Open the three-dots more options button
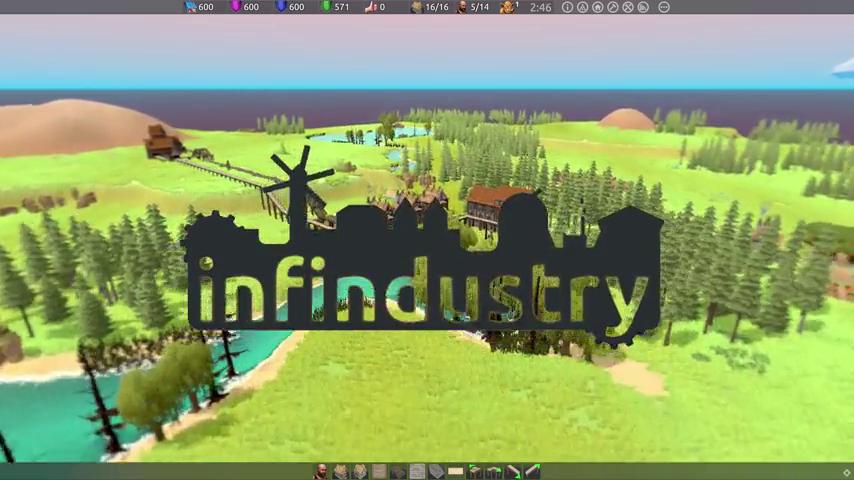854x480 pixels. click(664, 7)
